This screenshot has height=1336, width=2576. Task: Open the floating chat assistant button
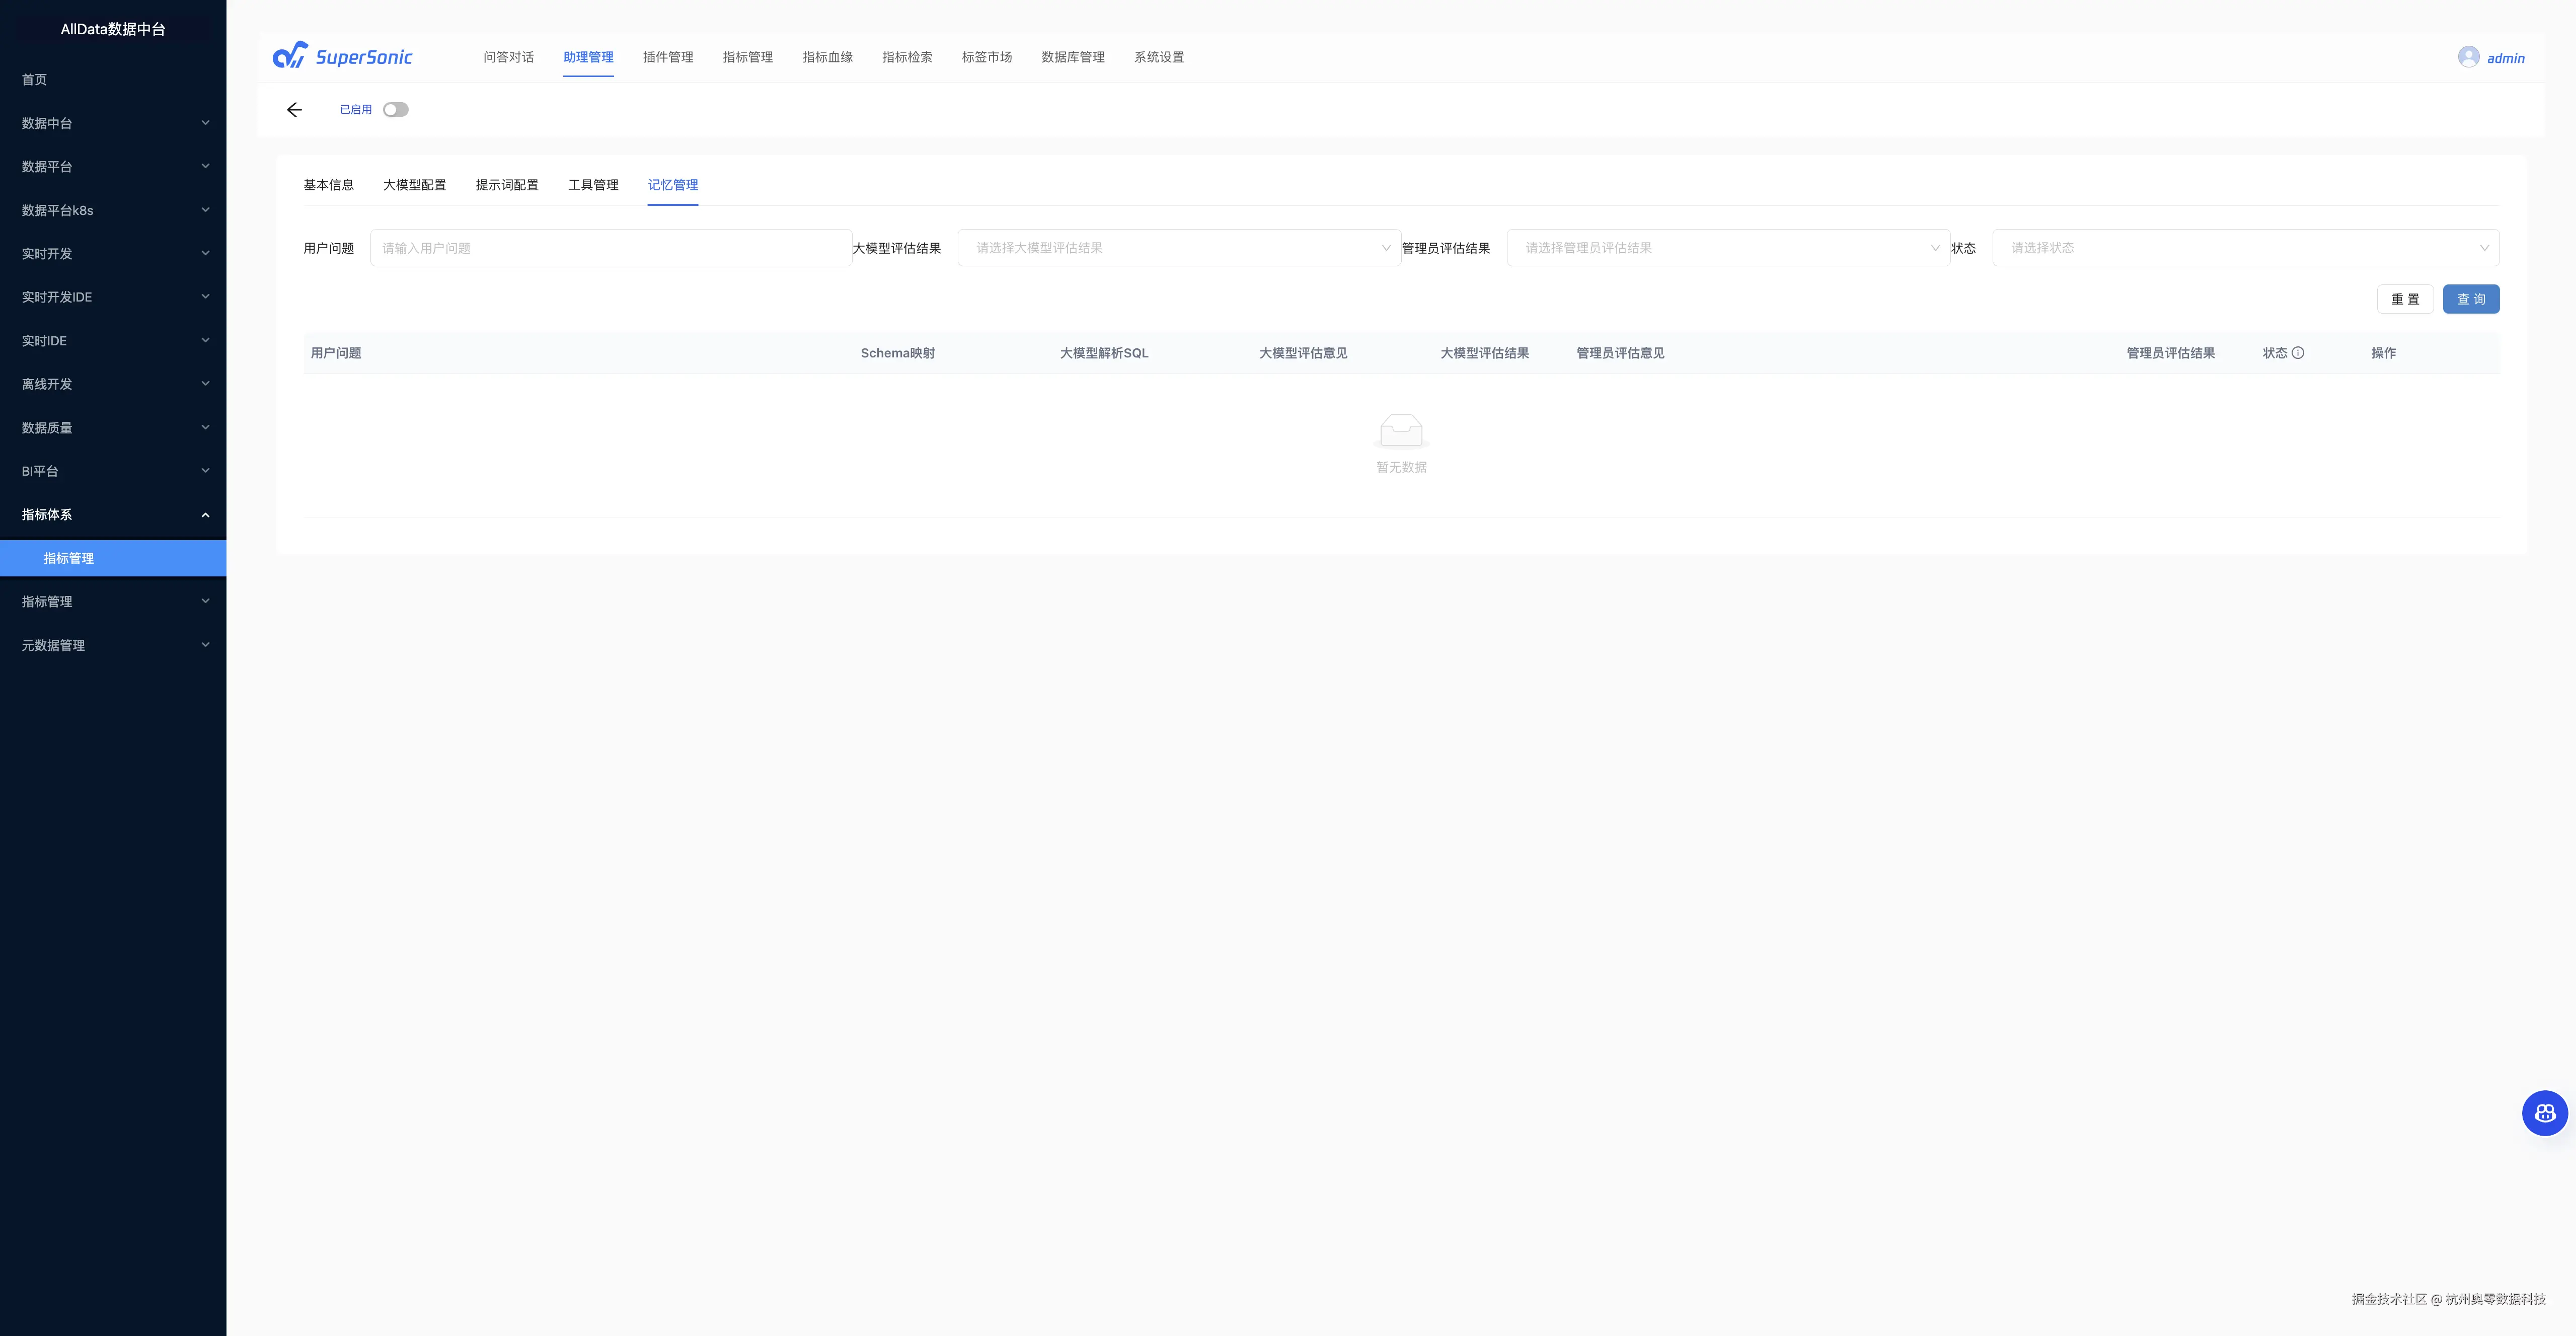(2544, 1113)
